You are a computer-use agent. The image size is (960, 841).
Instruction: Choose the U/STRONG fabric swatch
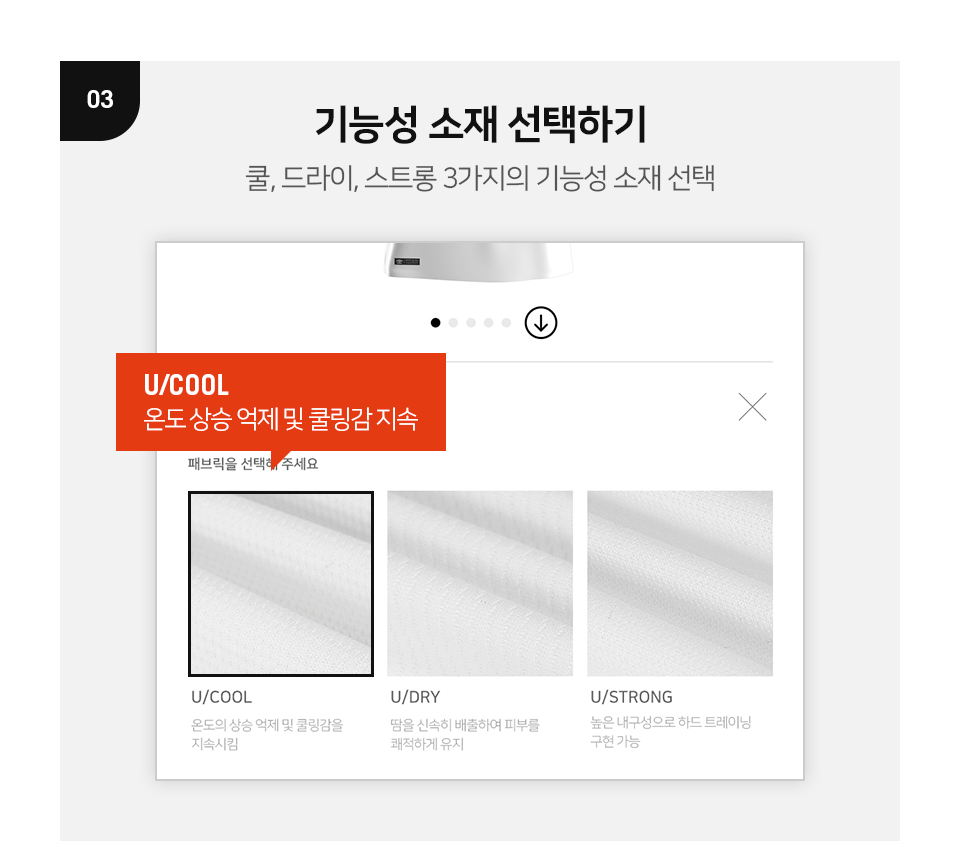680,583
